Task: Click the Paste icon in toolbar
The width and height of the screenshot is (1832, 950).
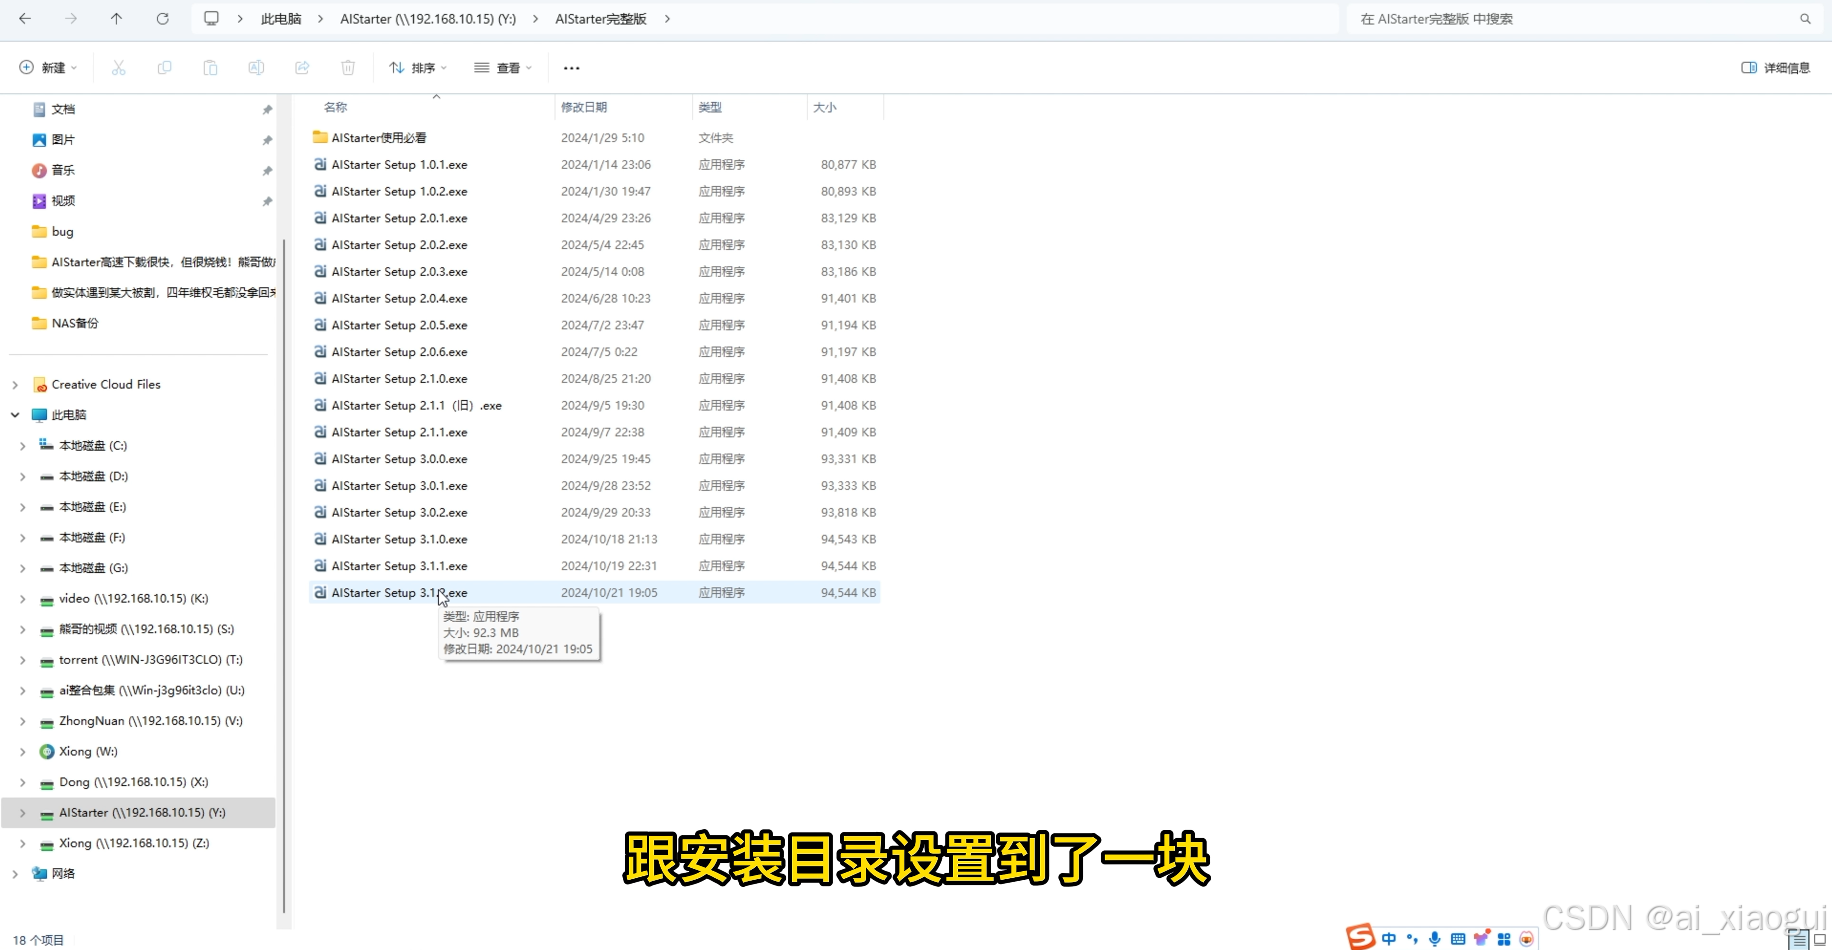Action: [x=210, y=68]
